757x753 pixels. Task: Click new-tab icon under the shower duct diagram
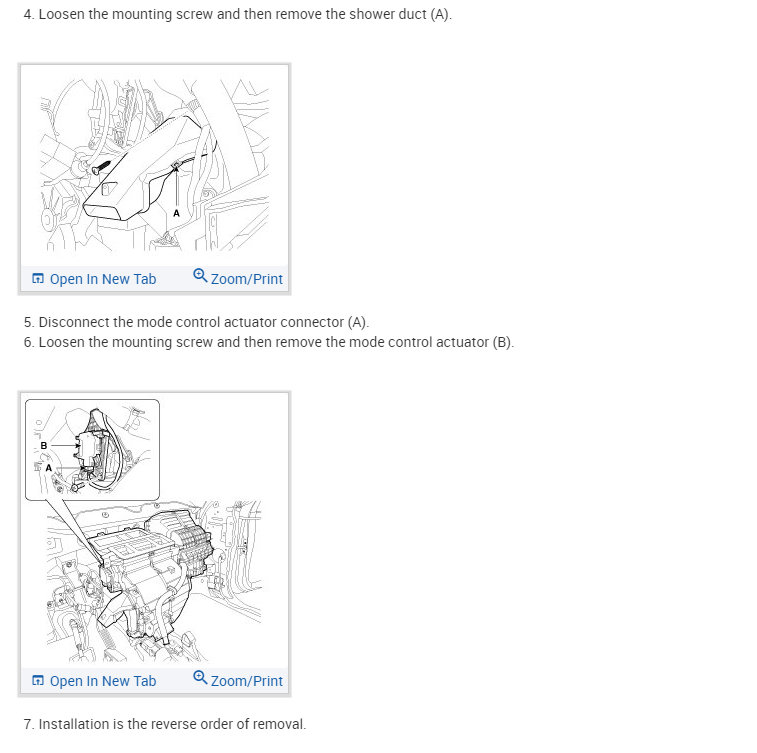(38, 279)
